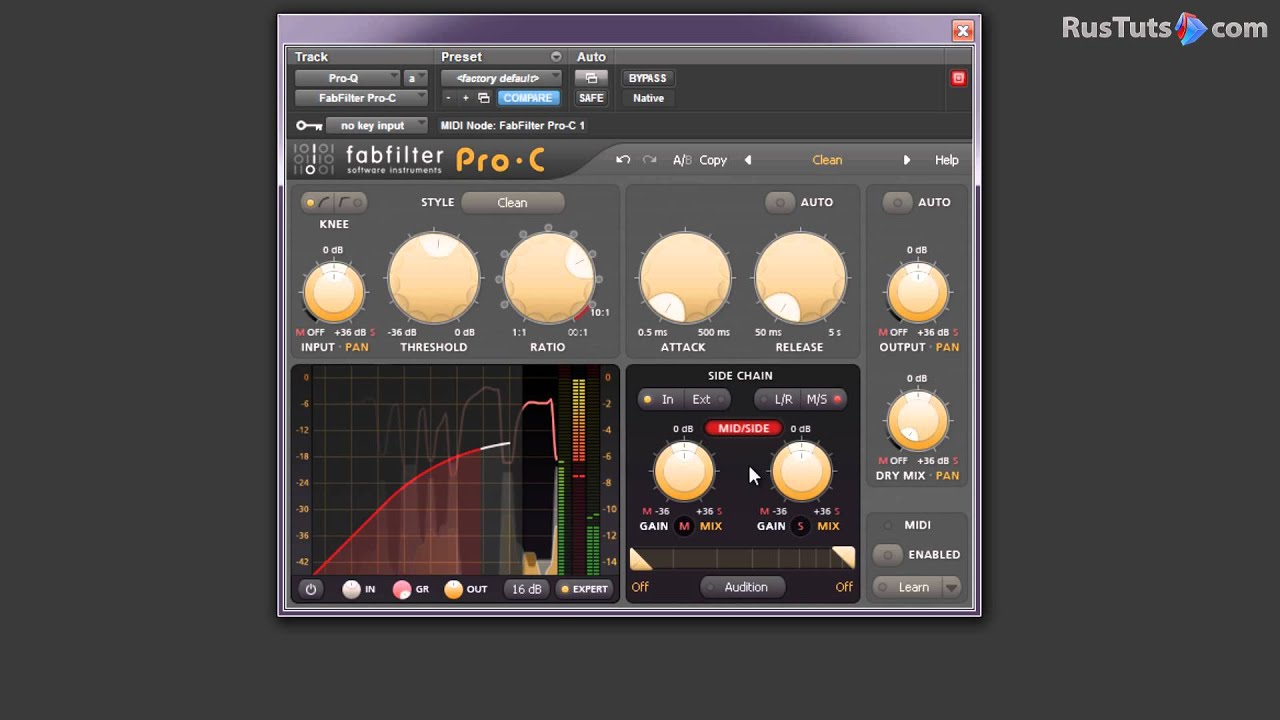Viewport: 1280px width, 720px height.
Task: Click the right side chain filter handle
Action: coord(844,558)
